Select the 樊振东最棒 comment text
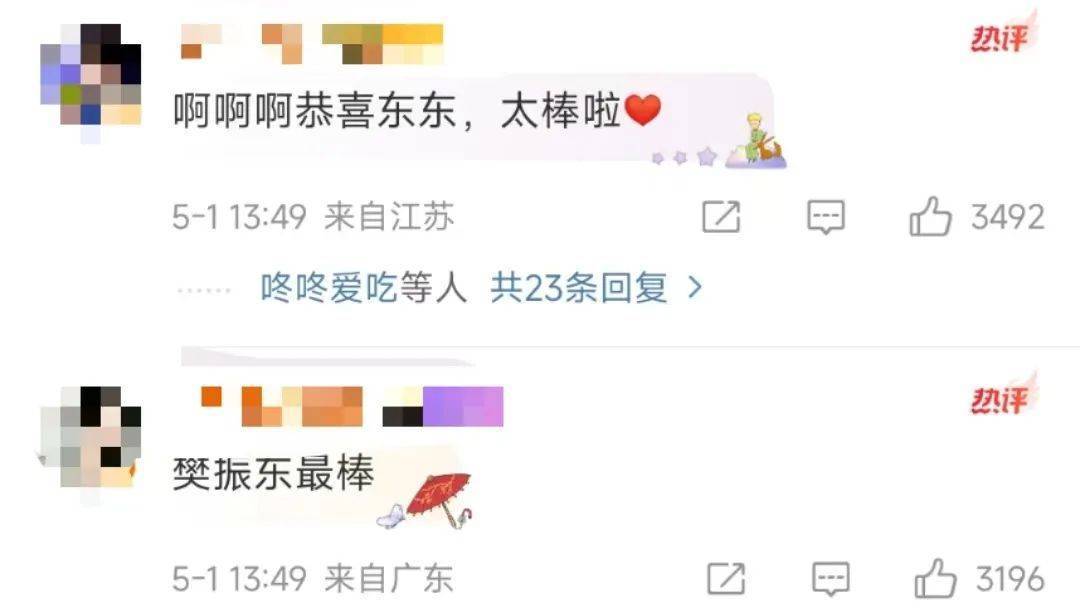1080x614 pixels. coord(273,473)
